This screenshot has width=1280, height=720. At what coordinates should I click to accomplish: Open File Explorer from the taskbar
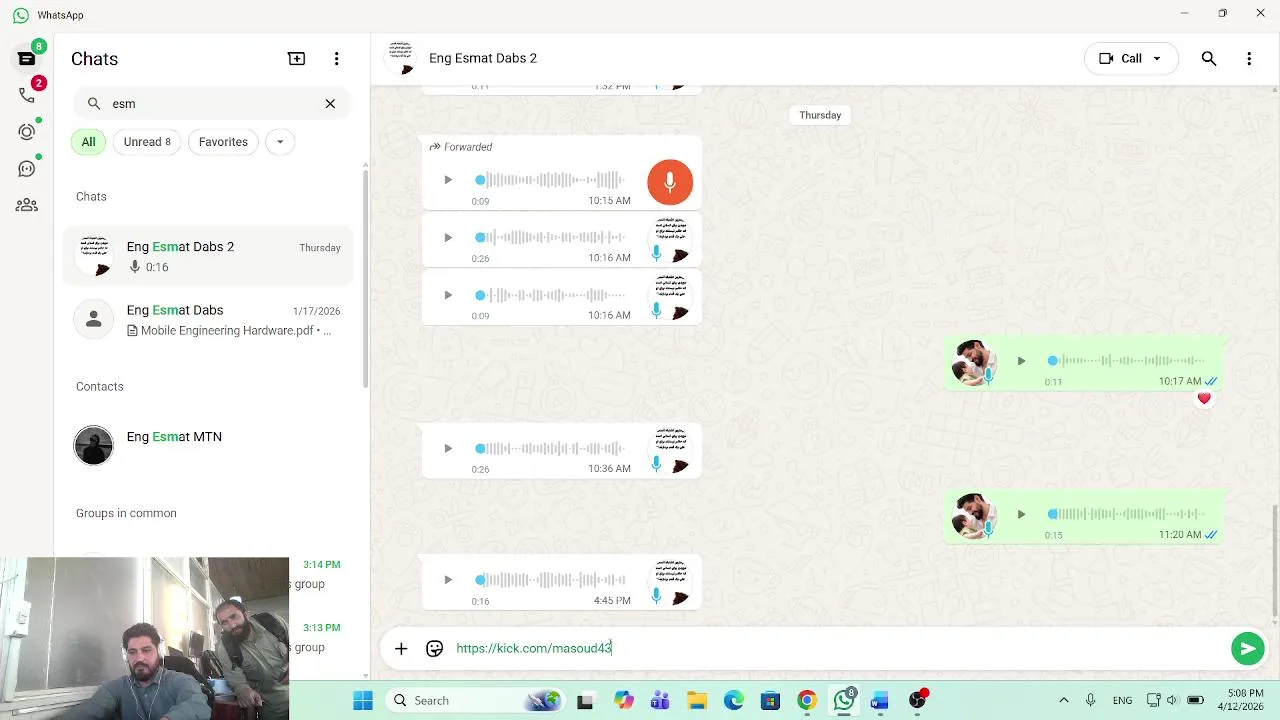coord(697,700)
